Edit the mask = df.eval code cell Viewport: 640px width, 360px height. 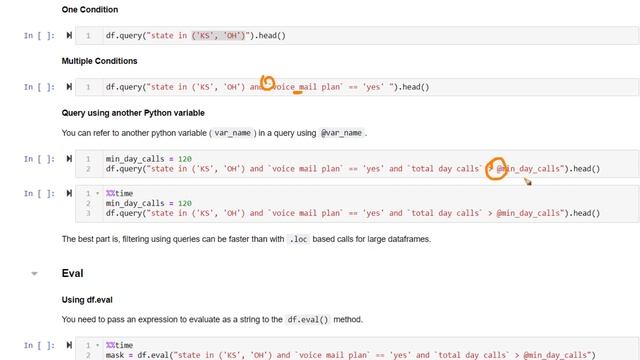coord(357,349)
